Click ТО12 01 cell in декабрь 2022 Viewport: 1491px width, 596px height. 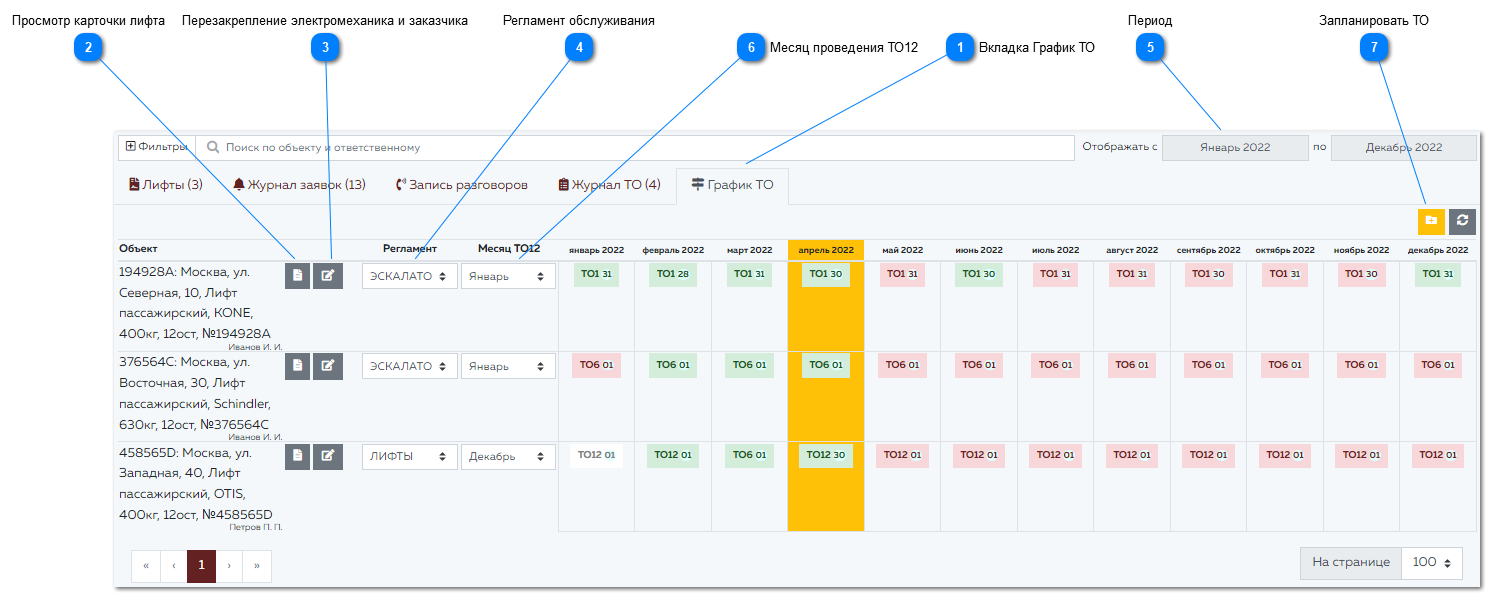click(x=1438, y=455)
